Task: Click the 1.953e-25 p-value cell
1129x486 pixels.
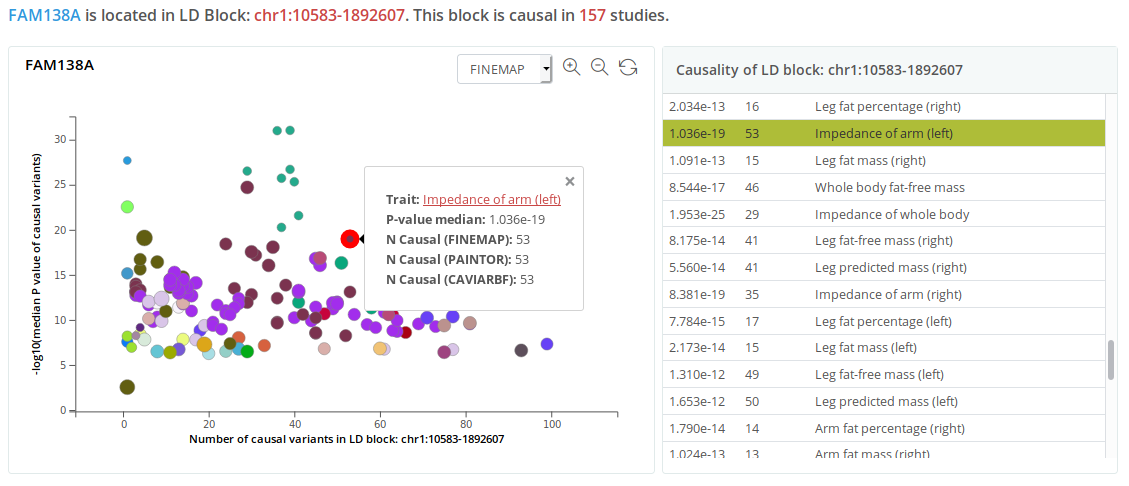Action: pos(696,214)
